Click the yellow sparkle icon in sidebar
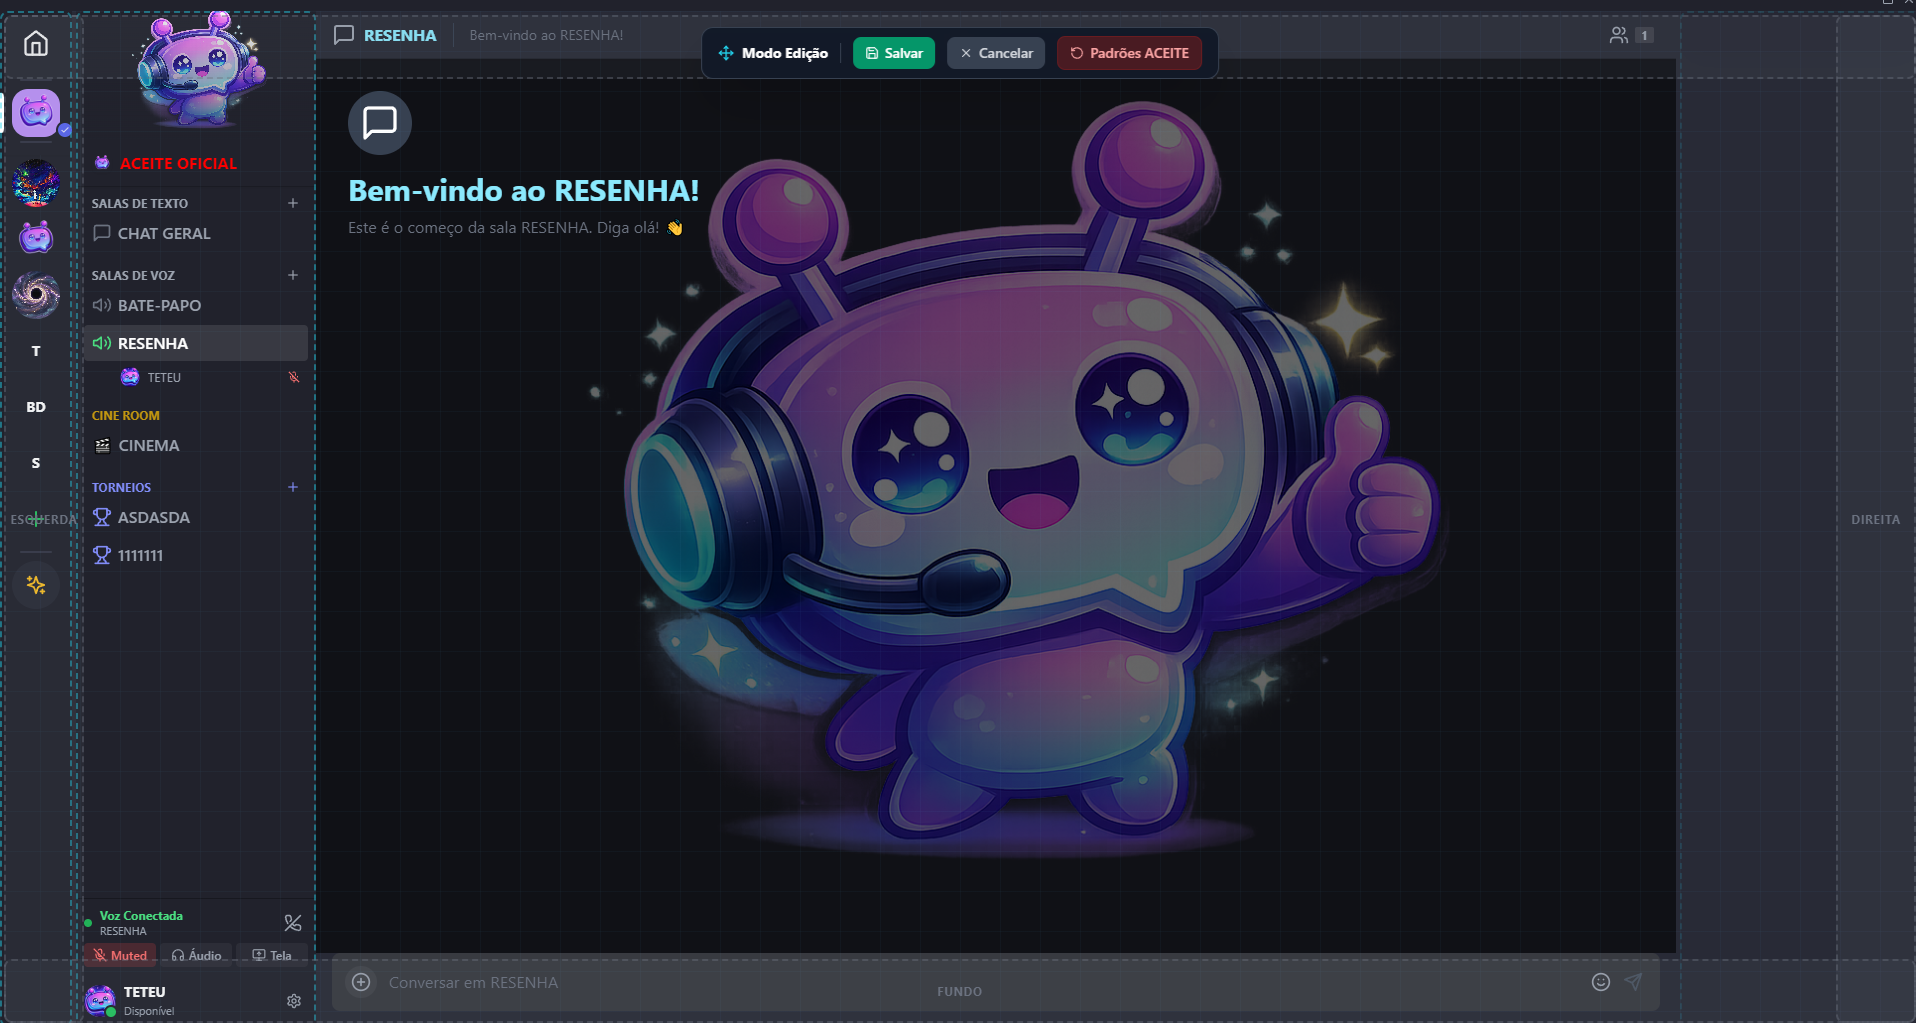The height and width of the screenshot is (1023, 1916). point(36,585)
